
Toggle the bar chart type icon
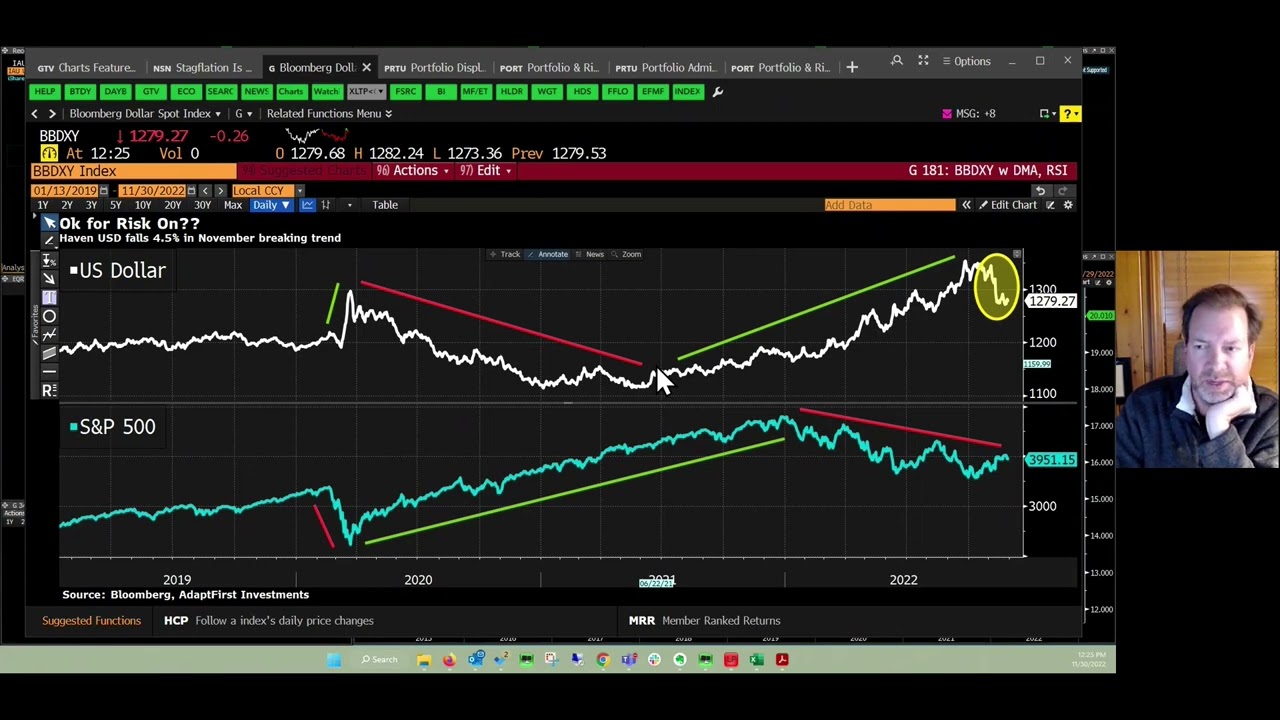tap(326, 205)
